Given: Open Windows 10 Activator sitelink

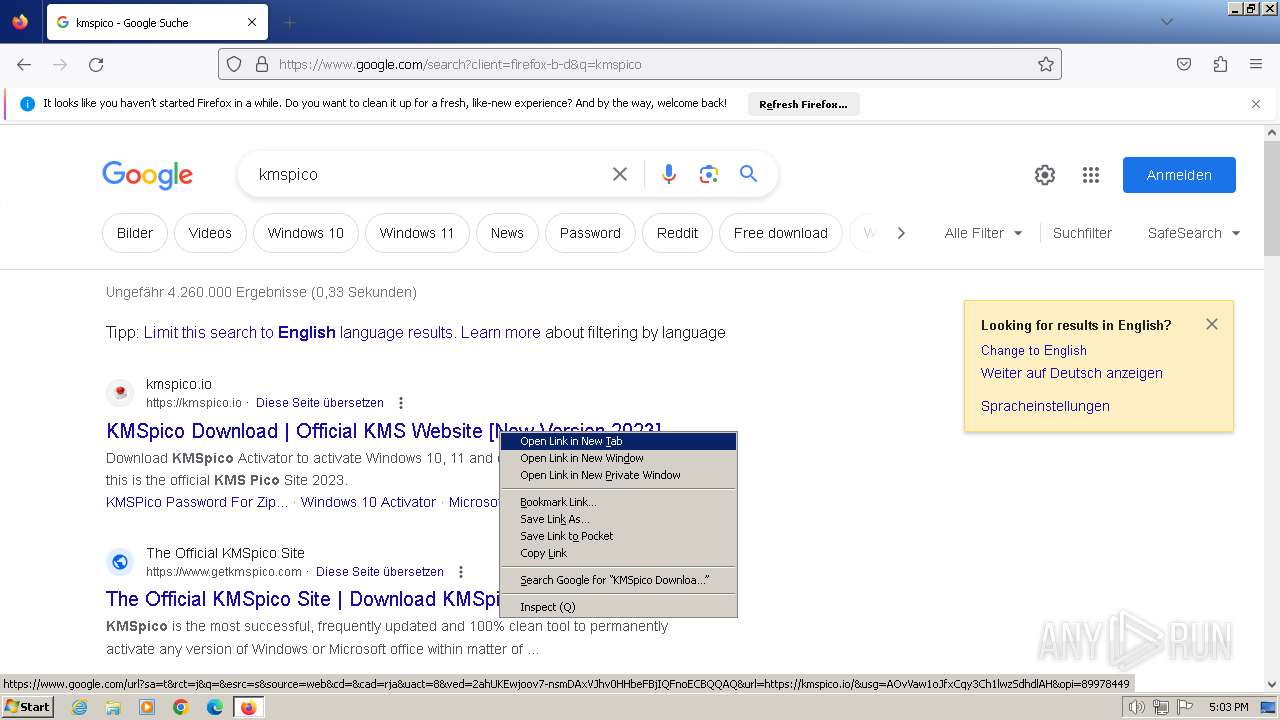Looking at the screenshot, I should pos(368,502).
